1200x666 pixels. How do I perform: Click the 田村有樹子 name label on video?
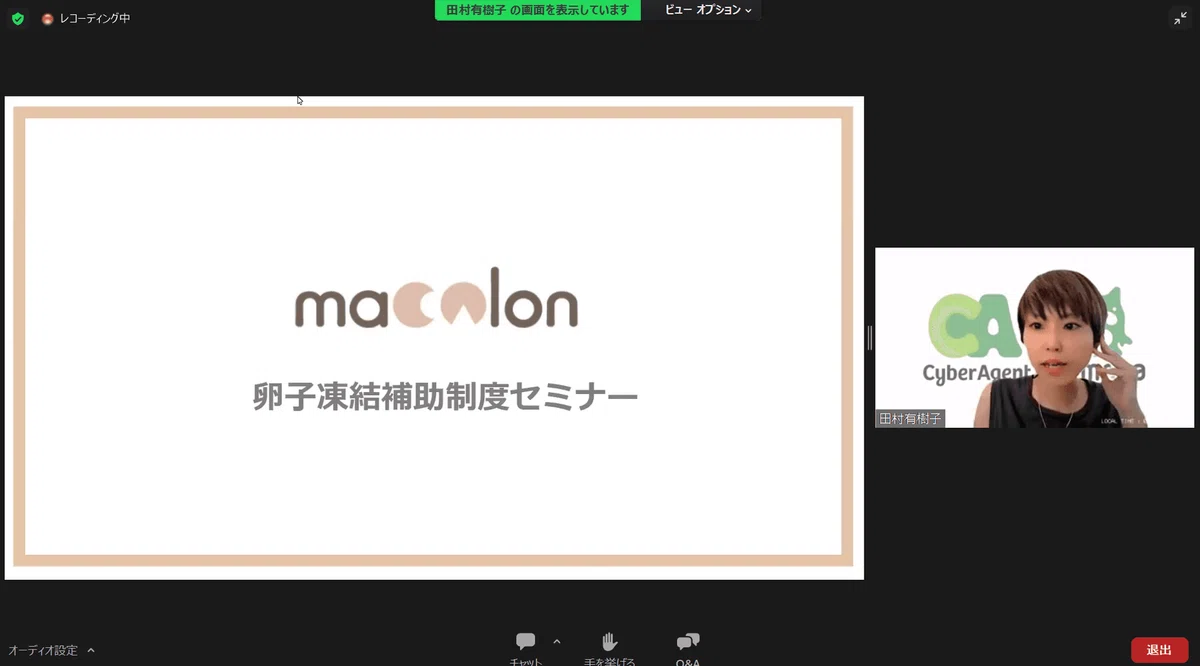click(x=910, y=419)
